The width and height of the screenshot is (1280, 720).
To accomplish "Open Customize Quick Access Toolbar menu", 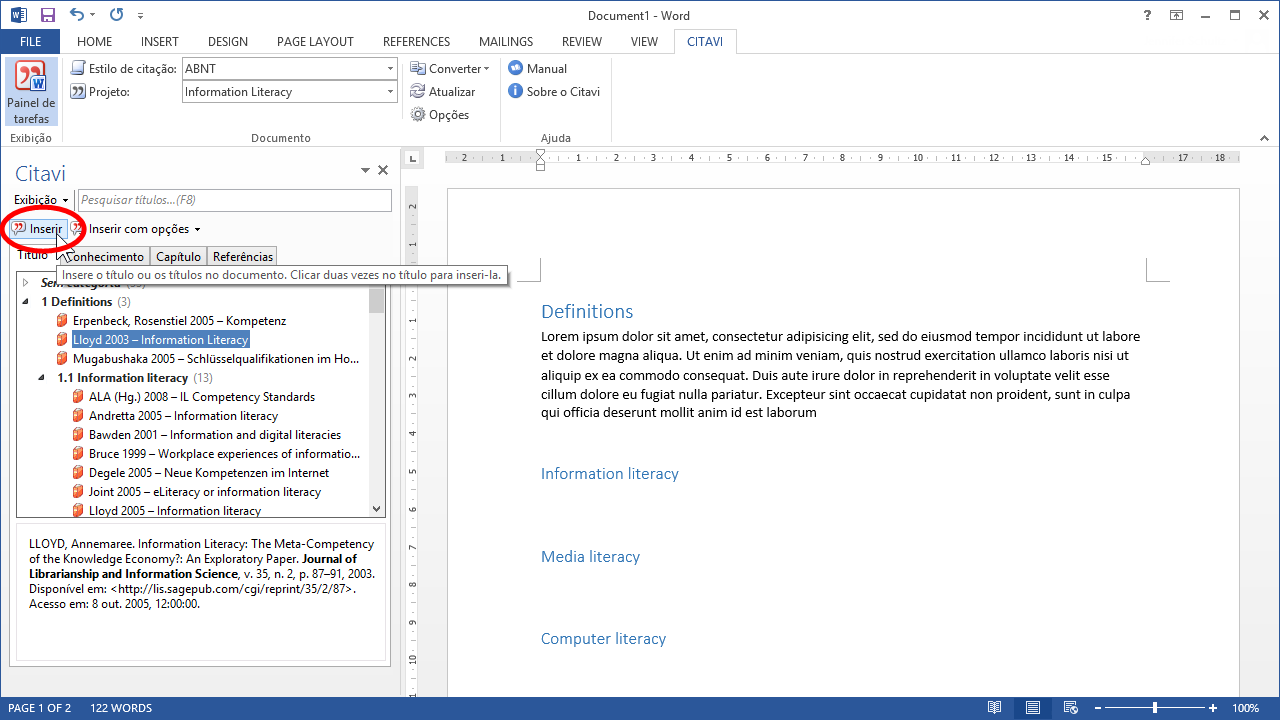I will point(140,16).
